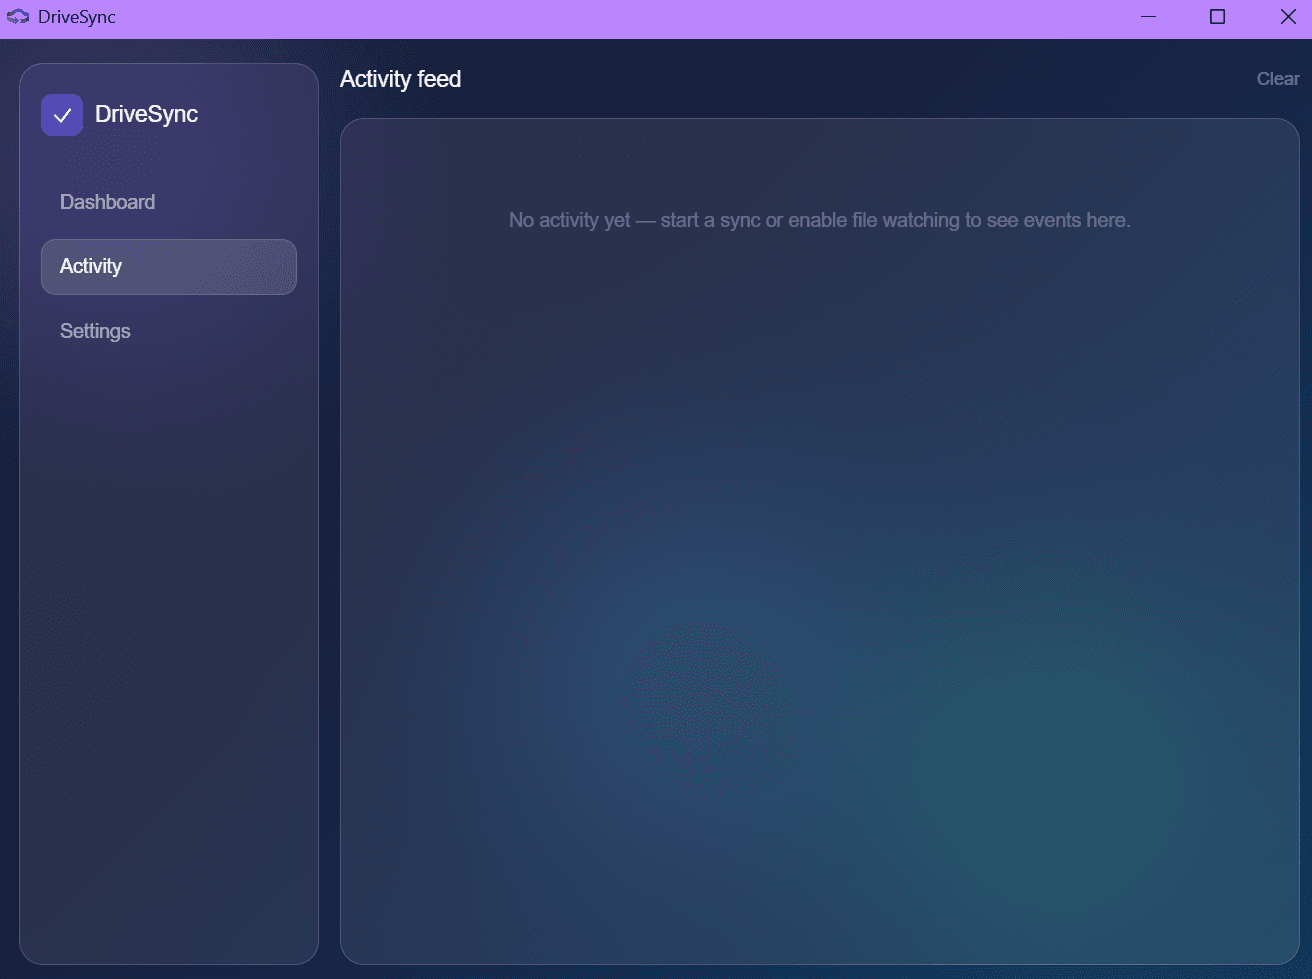Click the DriveSync title bar app icon

[18, 17]
